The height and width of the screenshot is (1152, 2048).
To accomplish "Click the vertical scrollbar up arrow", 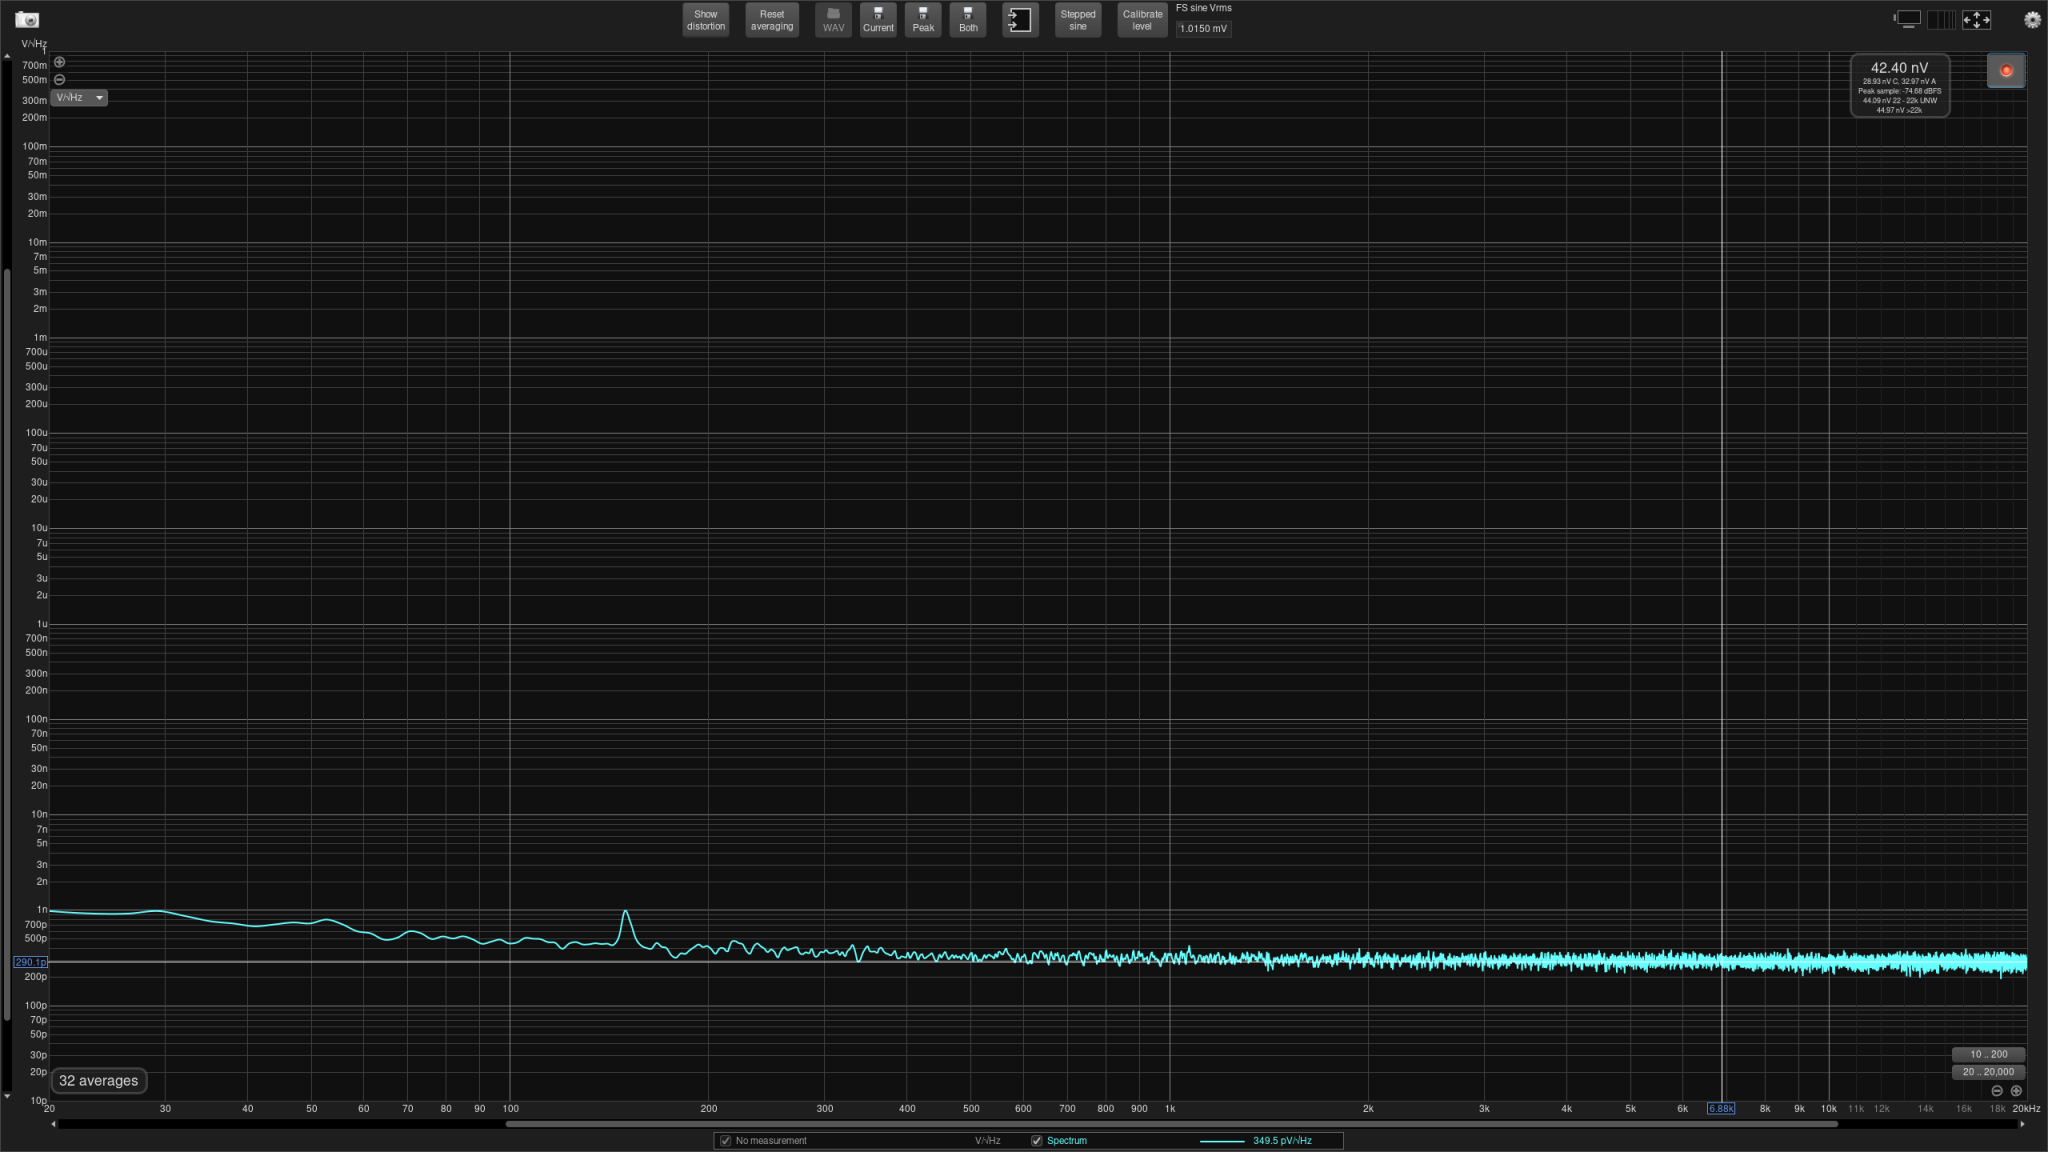I will coord(7,57).
